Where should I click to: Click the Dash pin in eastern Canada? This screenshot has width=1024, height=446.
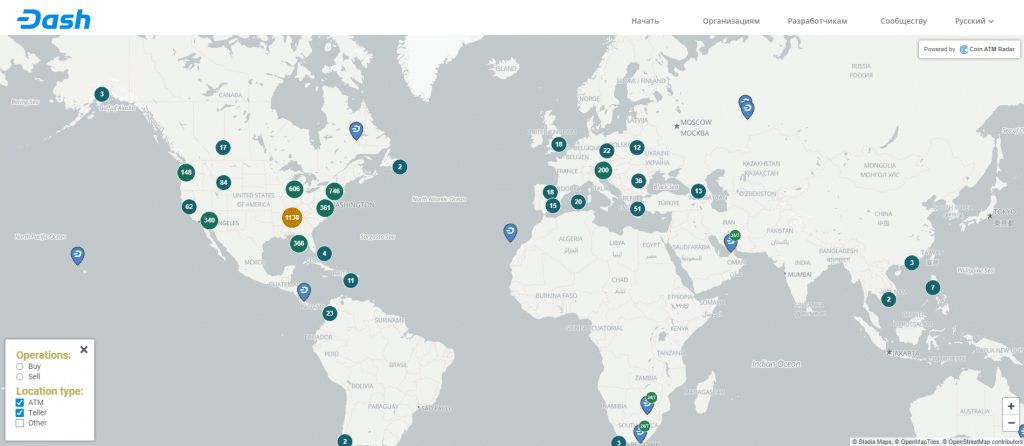(356, 130)
